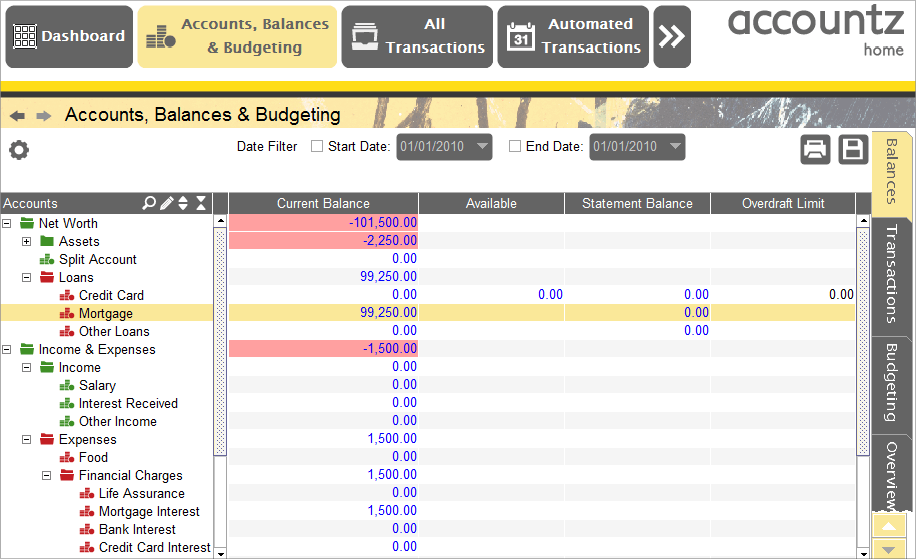
Task: Click the Life Assurance account icon
Action: coord(86,494)
